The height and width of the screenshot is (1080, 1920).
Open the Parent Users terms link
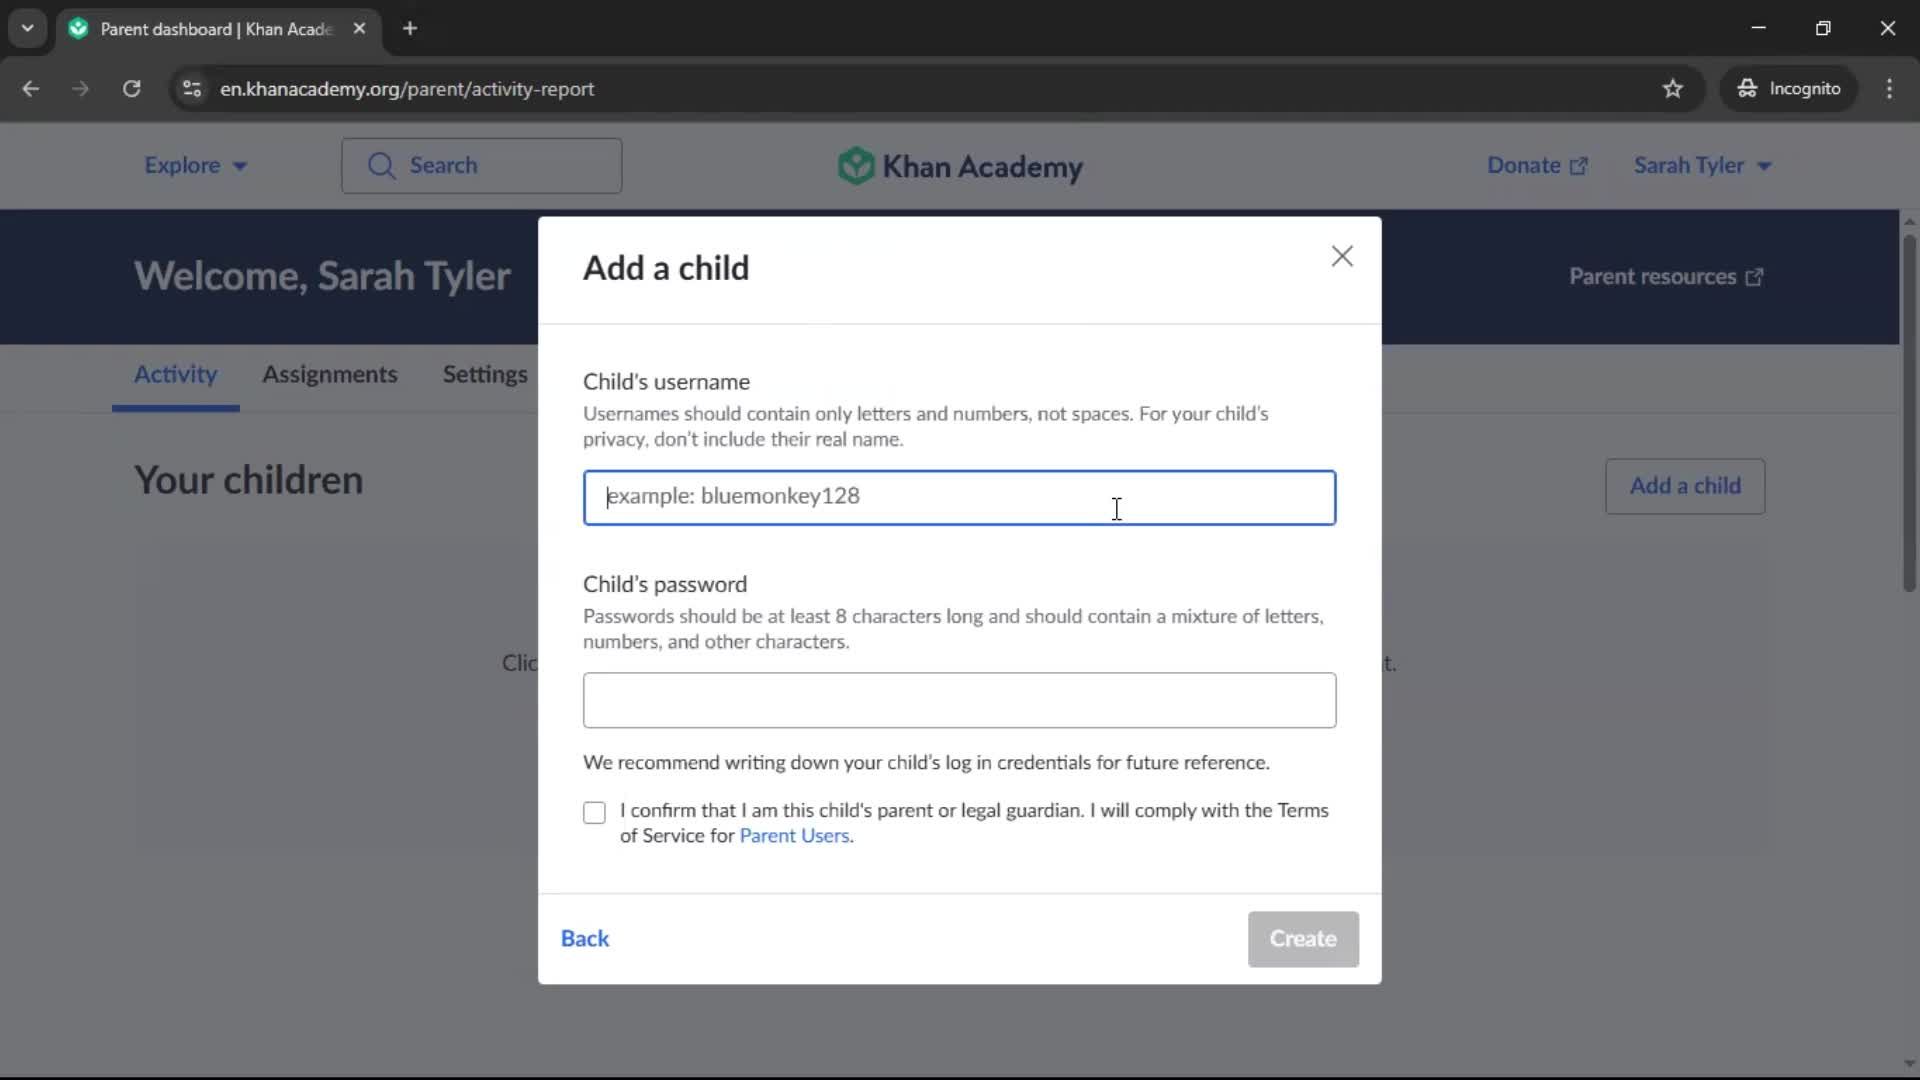[794, 836]
